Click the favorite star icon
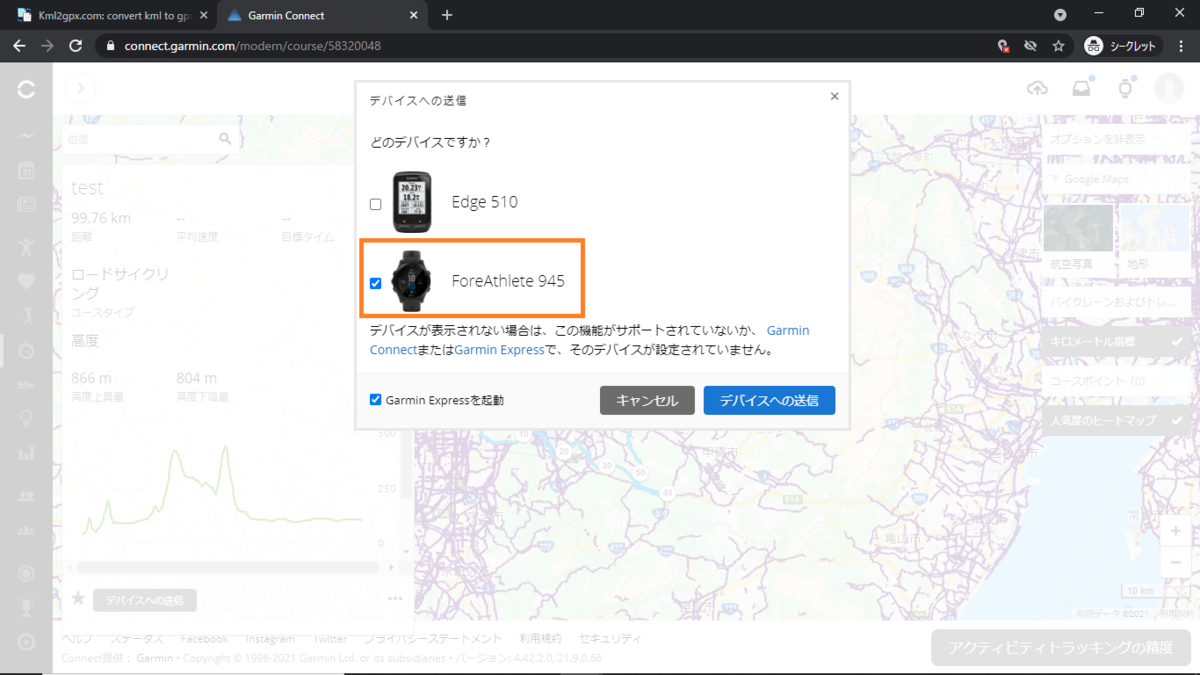Viewport: 1200px width, 675px height. click(x=78, y=598)
